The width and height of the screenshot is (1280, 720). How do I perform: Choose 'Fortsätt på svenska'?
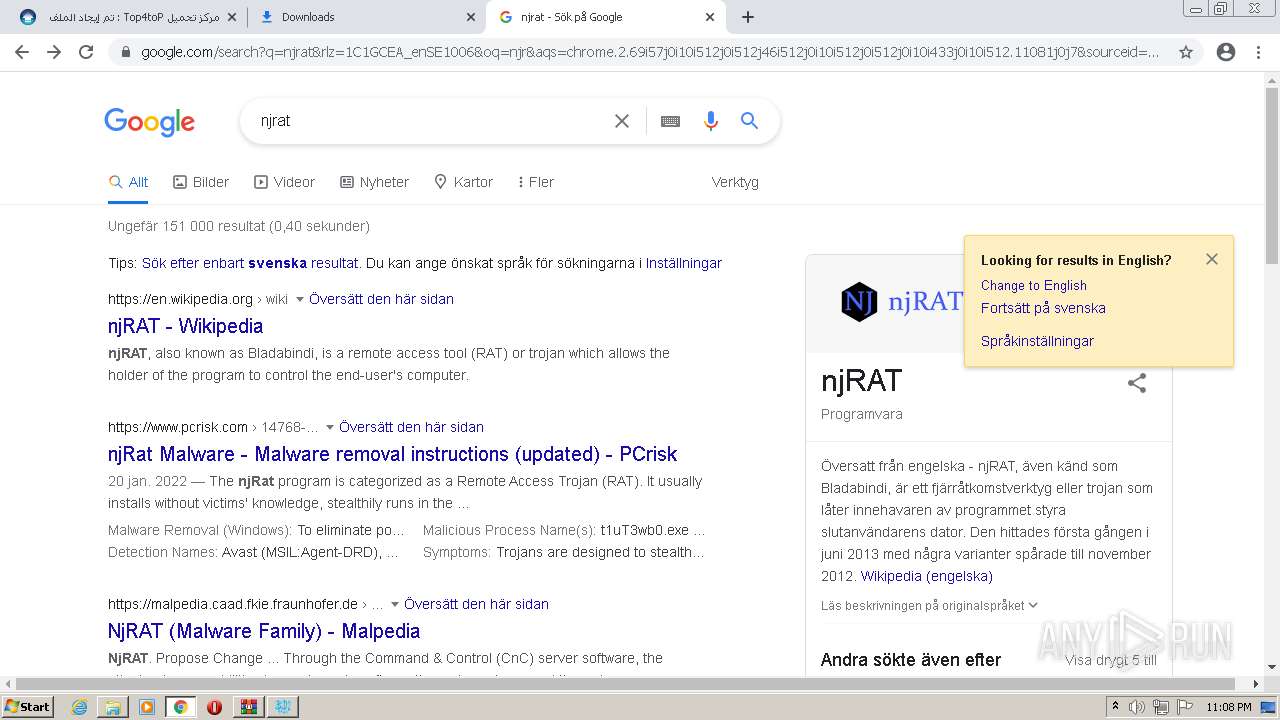point(1043,308)
